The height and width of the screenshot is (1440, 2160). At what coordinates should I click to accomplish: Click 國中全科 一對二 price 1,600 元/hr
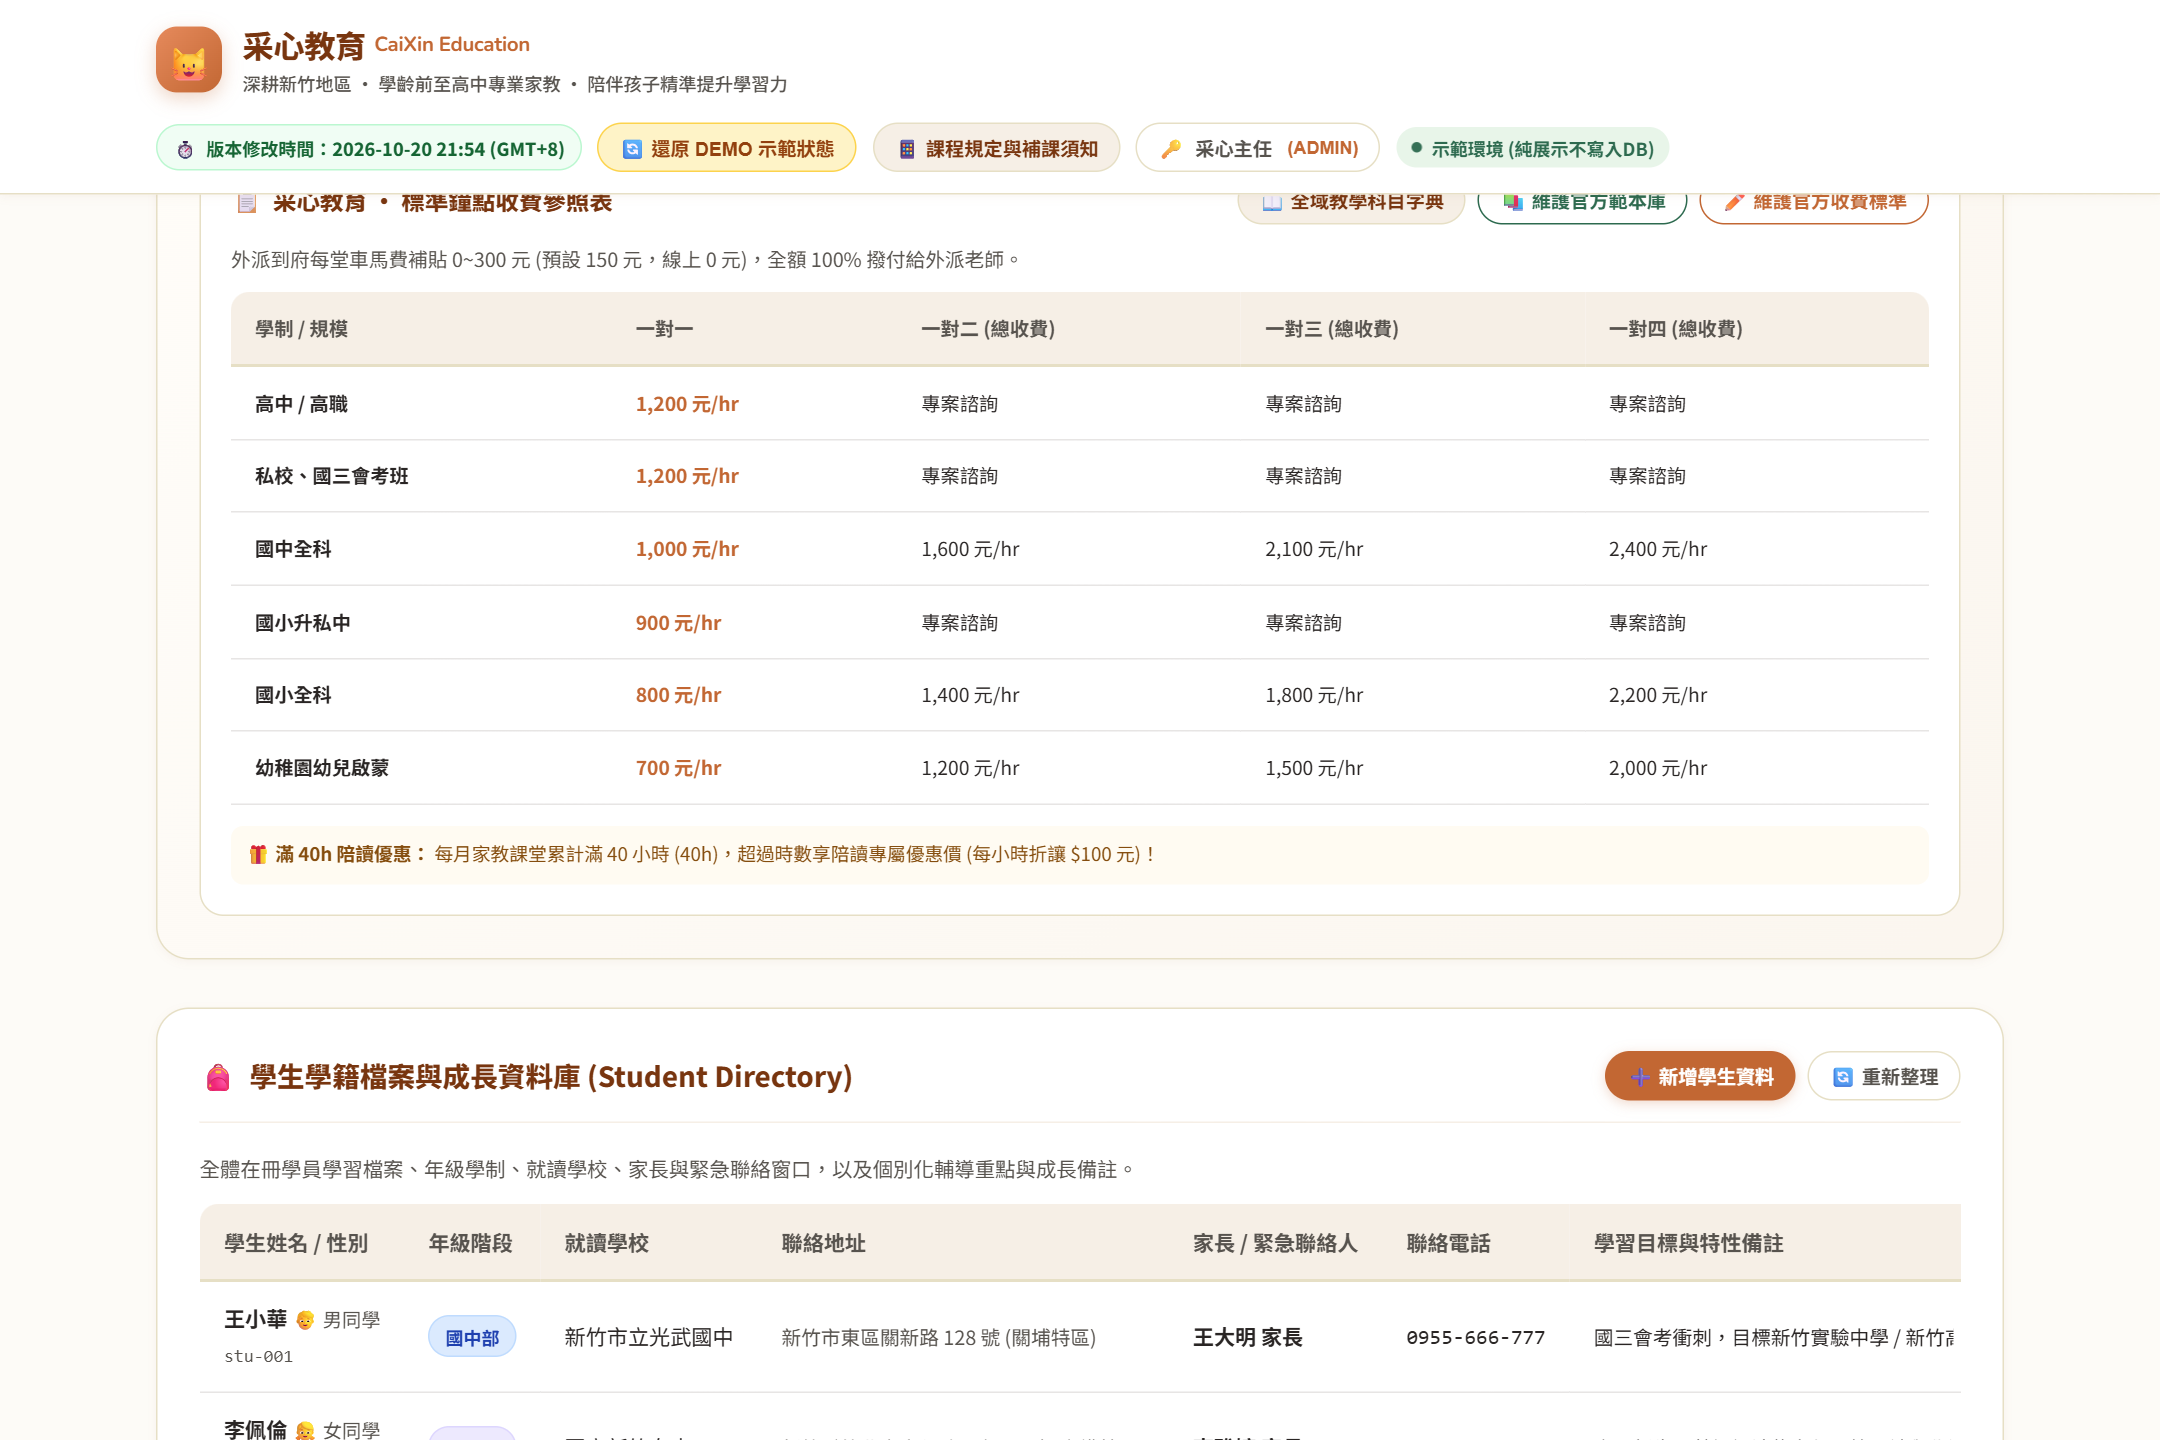(970, 549)
